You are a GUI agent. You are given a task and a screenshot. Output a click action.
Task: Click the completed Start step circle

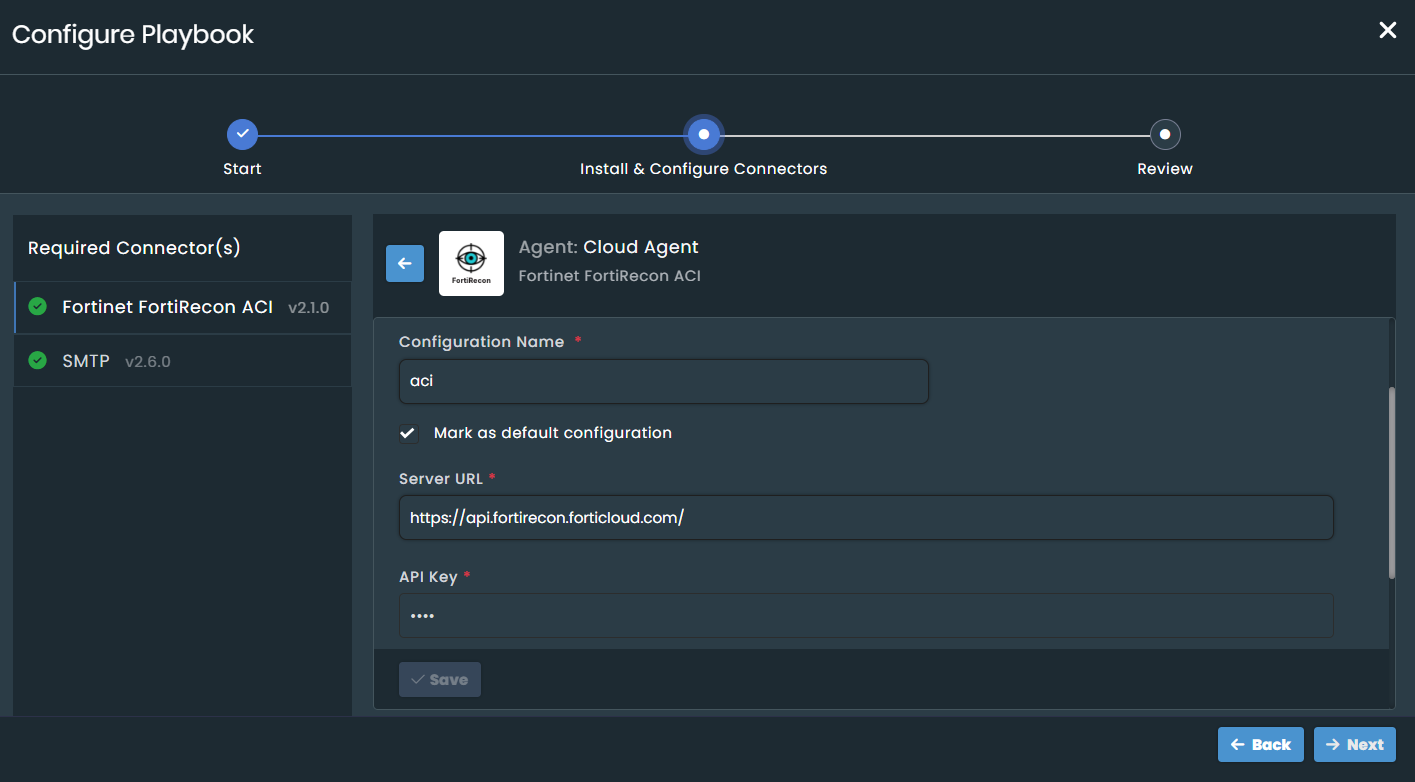pos(242,134)
